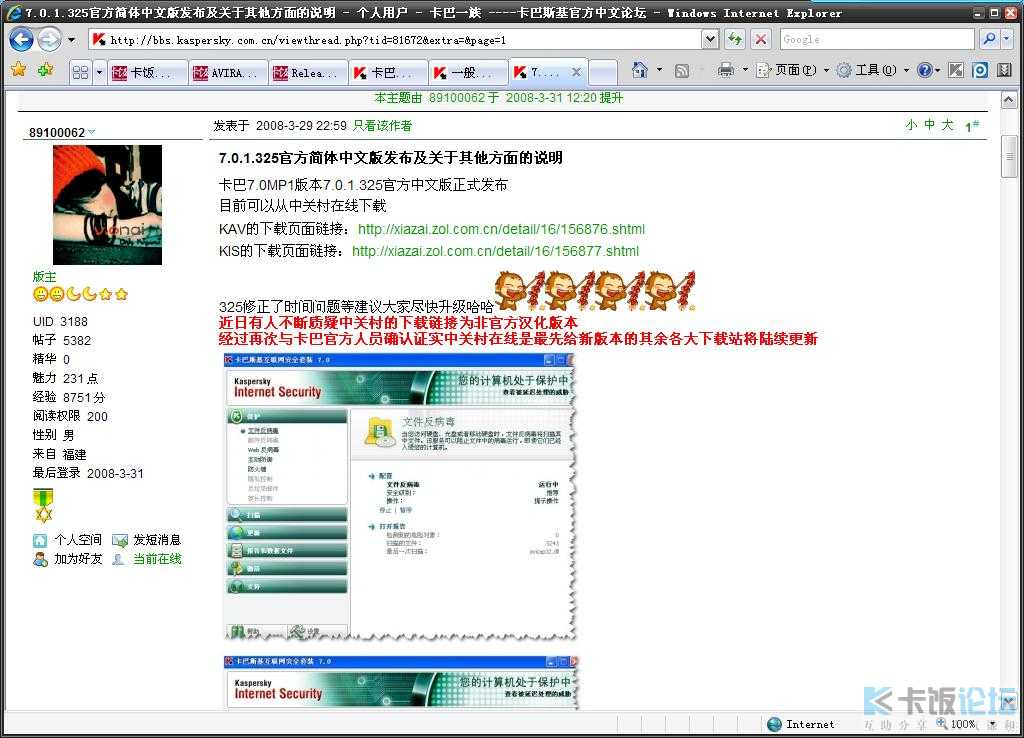Click the 发短消息 link
The width and height of the screenshot is (1024, 738).
pyautogui.click(x=157, y=539)
